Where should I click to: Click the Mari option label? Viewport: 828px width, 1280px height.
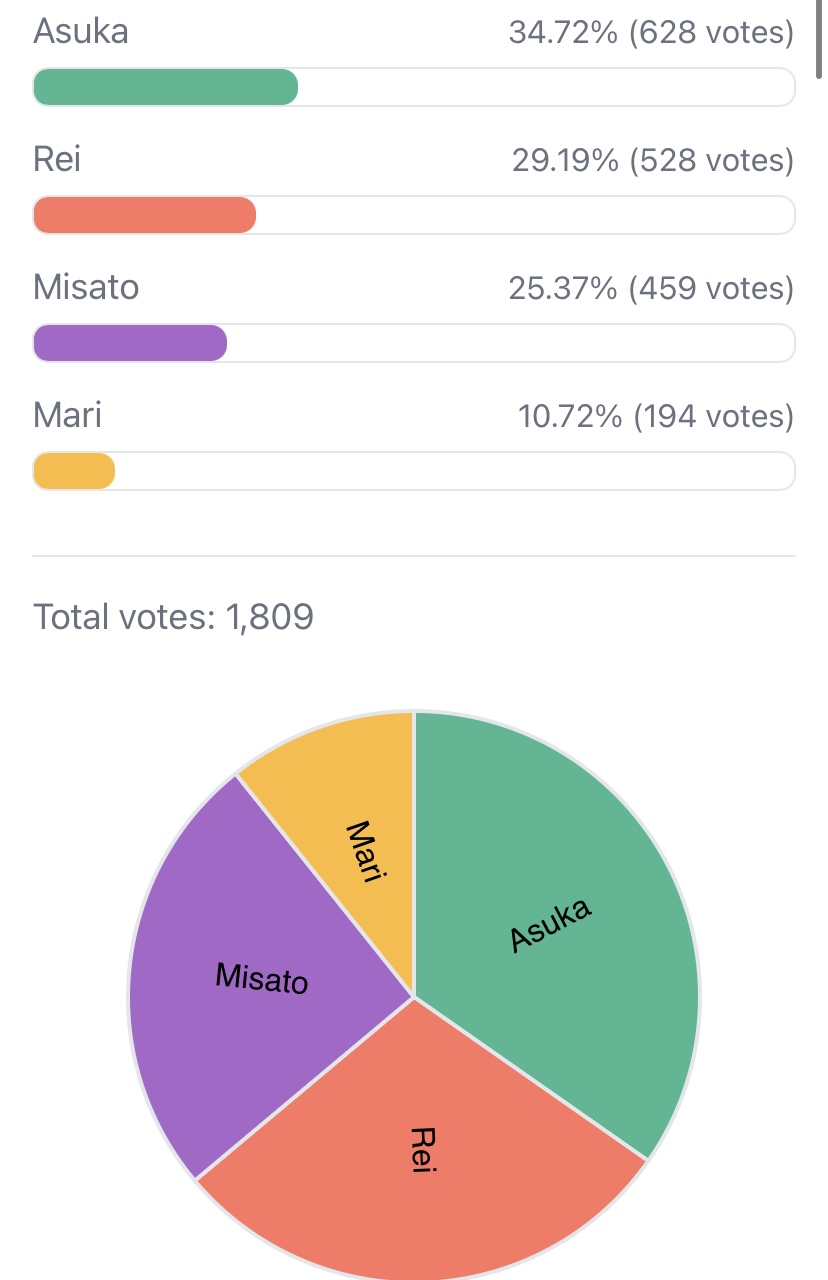pos(67,415)
